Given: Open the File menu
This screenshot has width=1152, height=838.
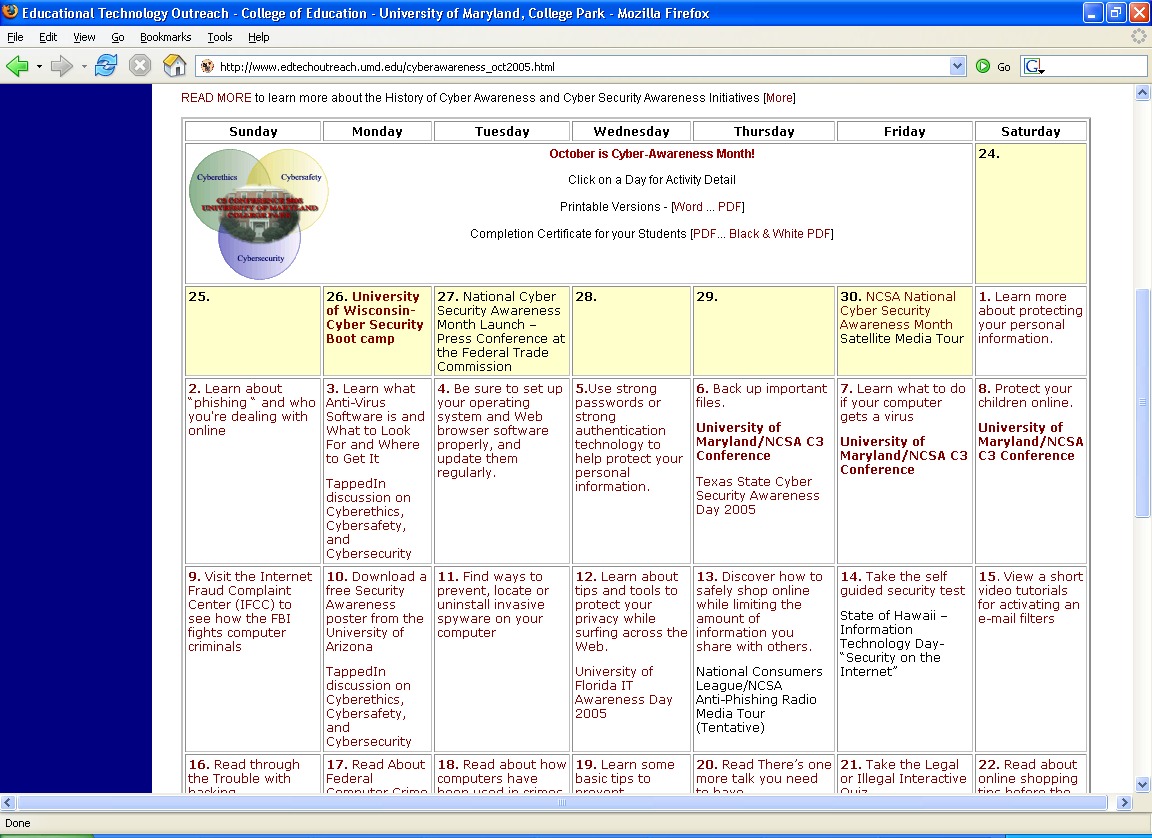Looking at the screenshot, I should (15, 37).
